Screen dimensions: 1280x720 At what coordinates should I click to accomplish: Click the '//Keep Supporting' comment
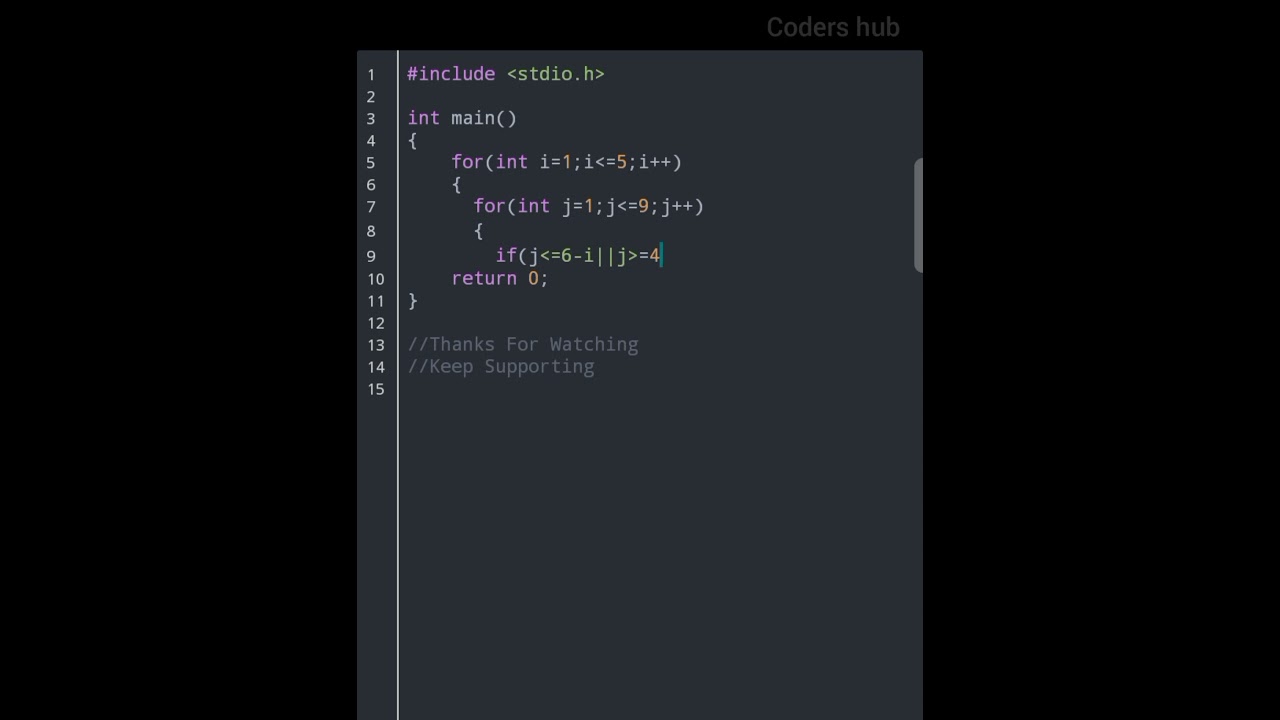point(501,366)
